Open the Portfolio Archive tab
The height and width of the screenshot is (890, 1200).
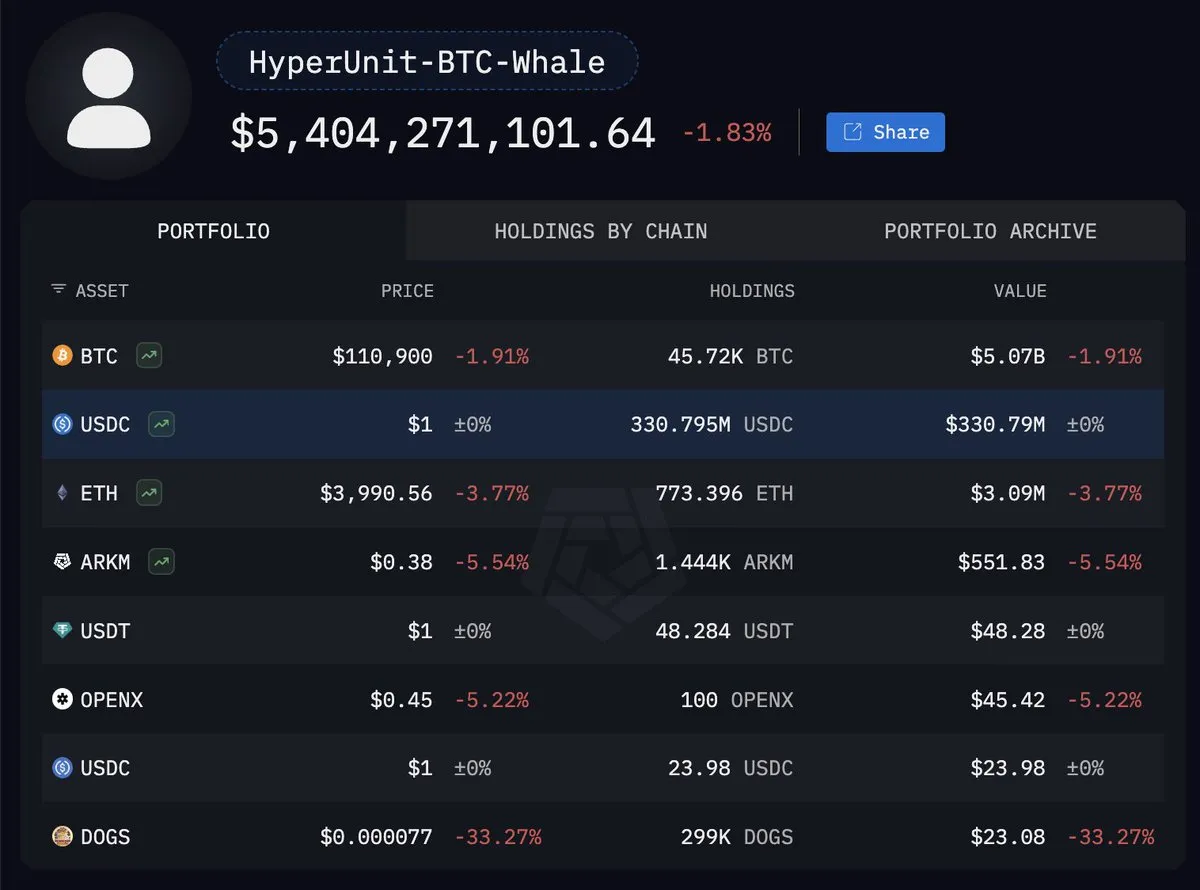[990, 231]
